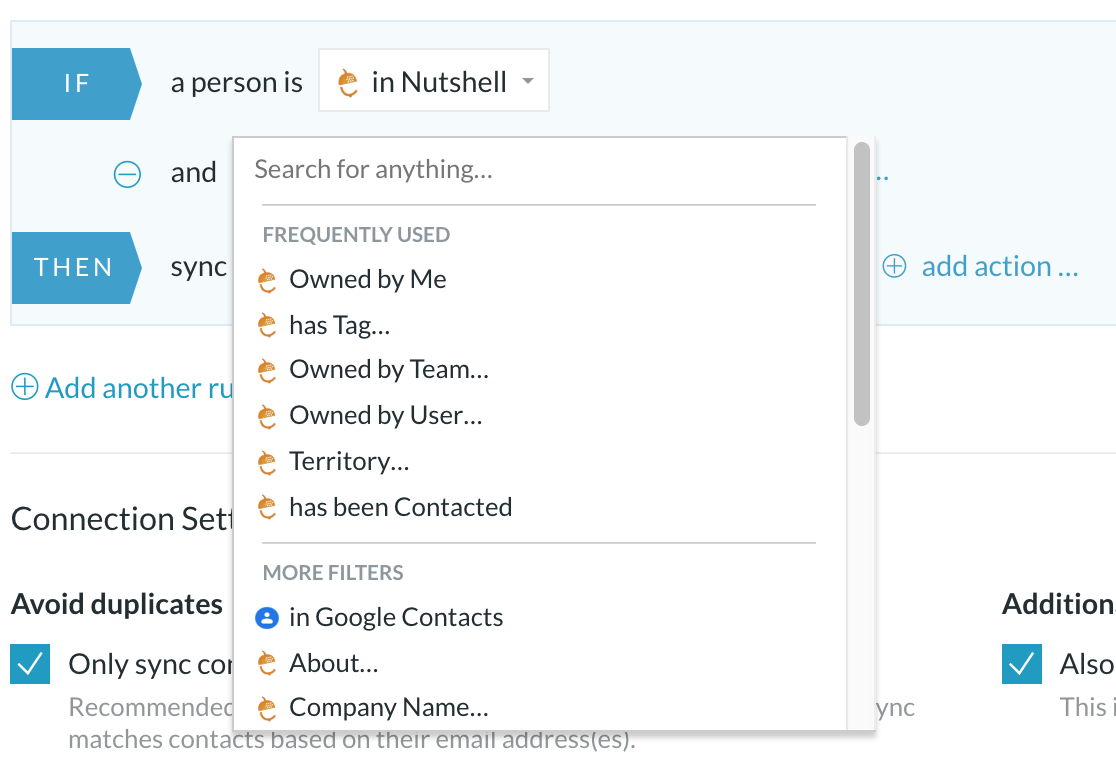1116x764 pixels.
Task: Click the FREQUENTLY USED section header
Action: point(356,235)
